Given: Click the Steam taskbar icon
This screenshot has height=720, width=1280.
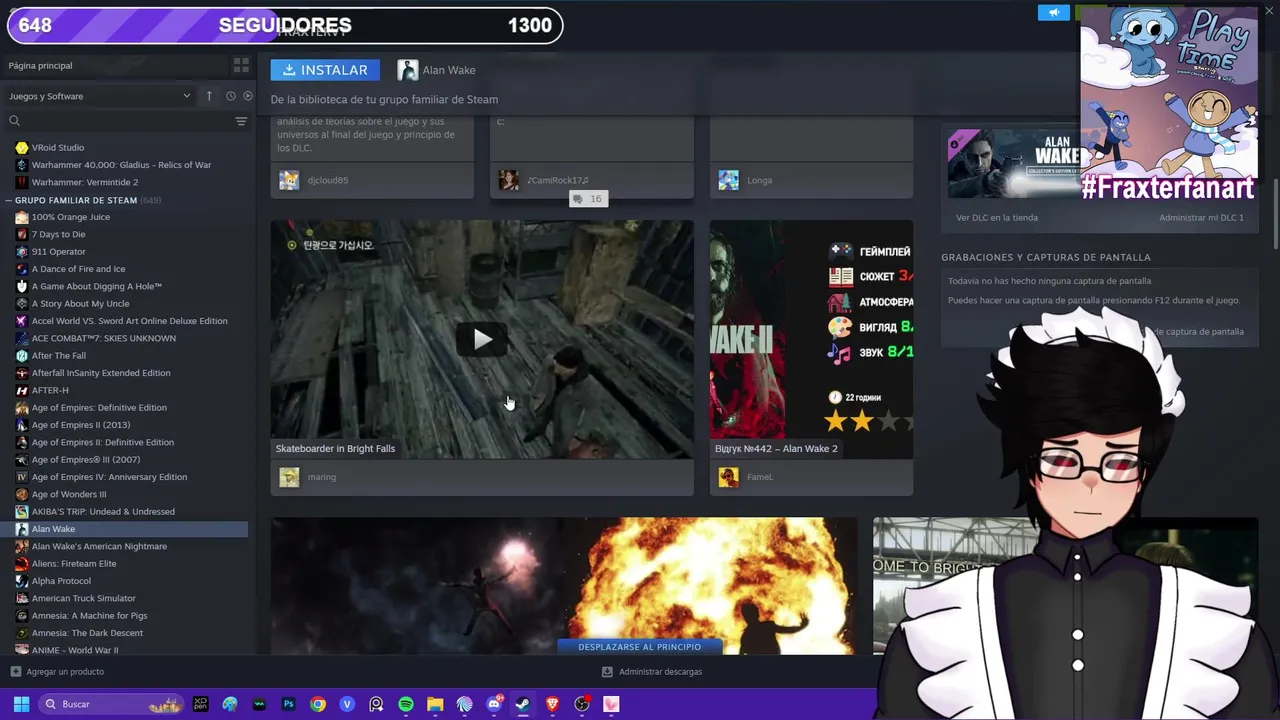Looking at the screenshot, I should click(523, 704).
